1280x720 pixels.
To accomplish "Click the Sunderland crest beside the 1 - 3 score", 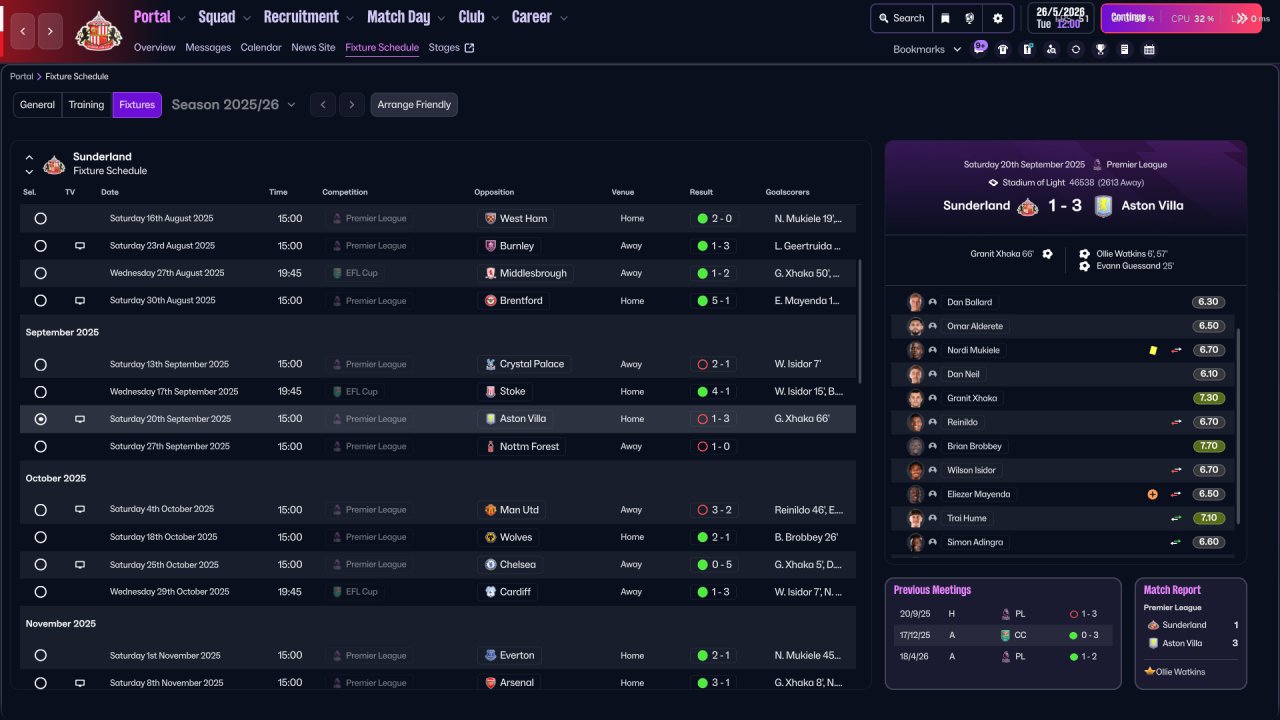I will [1027, 206].
